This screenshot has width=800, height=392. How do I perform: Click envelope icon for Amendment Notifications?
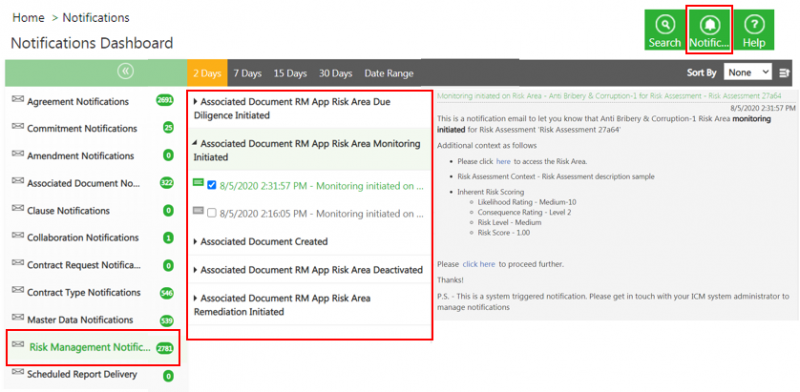(18, 154)
